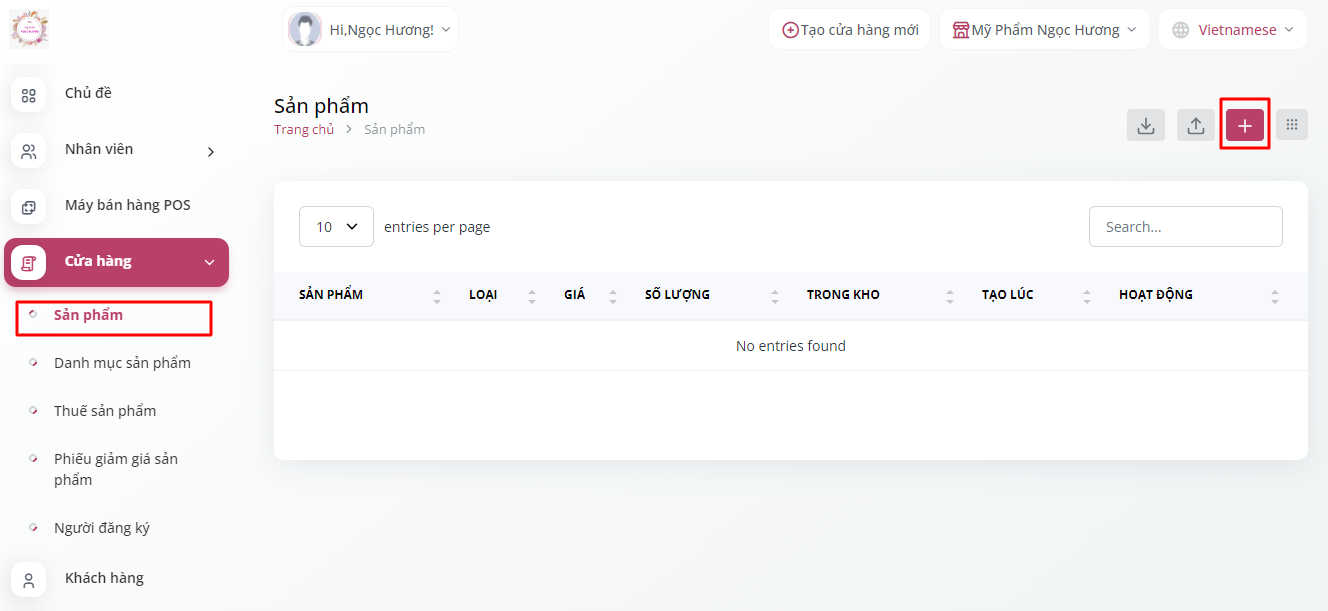Screen dimensions: 1328x611
Task: Open the entries per page dropdown
Action: coord(336,227)
